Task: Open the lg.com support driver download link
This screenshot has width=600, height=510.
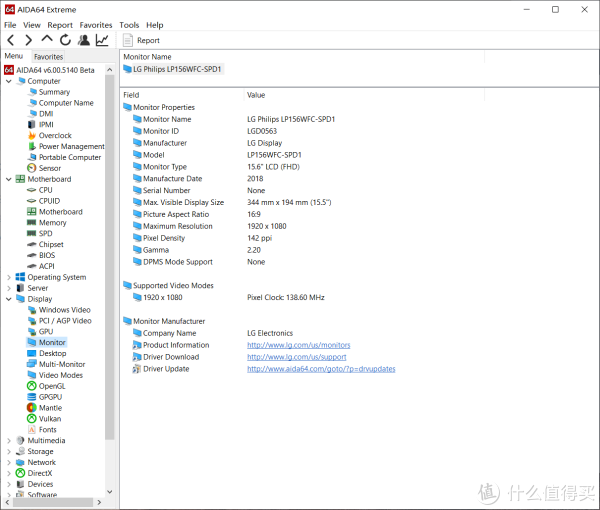Action: pyautogui.click(x=297, y=357)
